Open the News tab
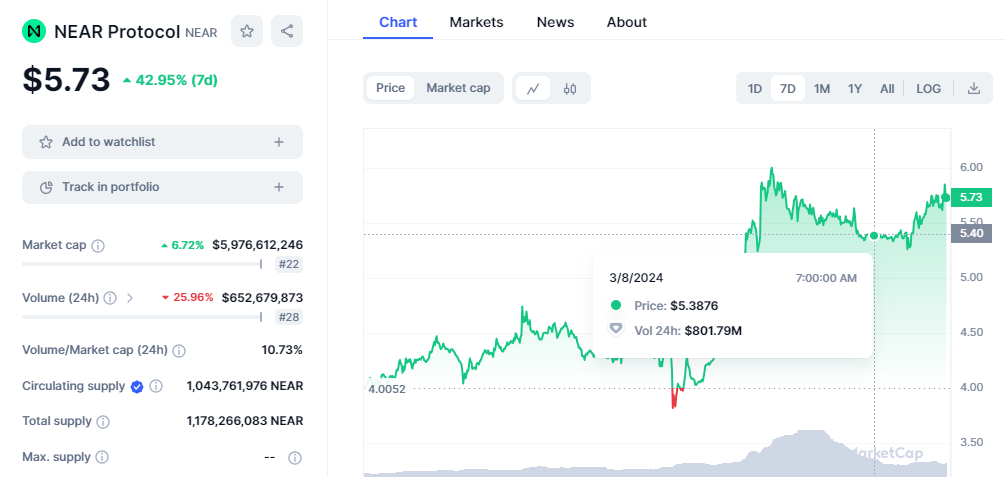This screenshot has width=1005, height=477. click(x=555, y=22)
